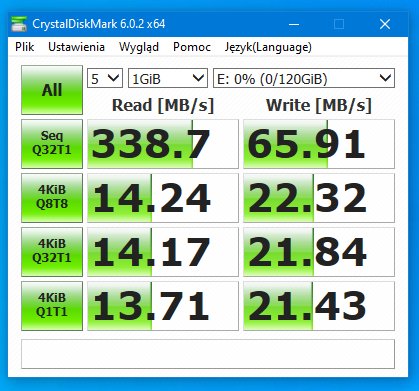Viewport: 419px width, 391px height.
Task: Expand the test size dropdown showing 1GiB
Action: tap(168, 78)
